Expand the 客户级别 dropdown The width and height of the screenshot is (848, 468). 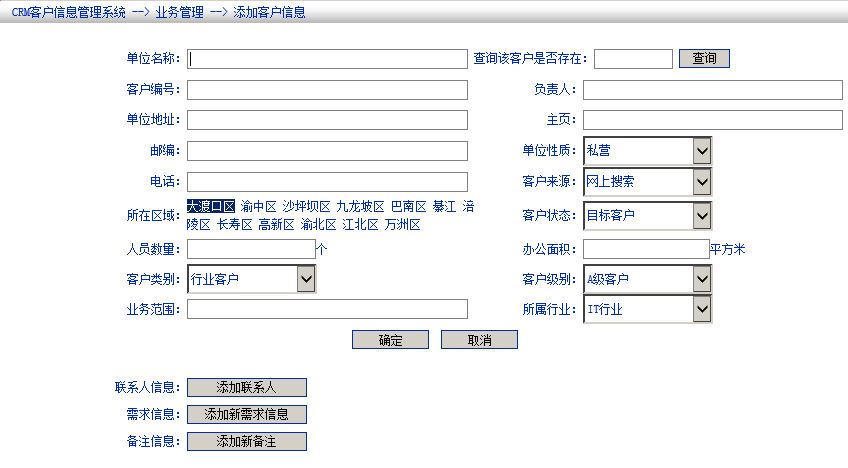pyautogui.click(x=702, y=279)
